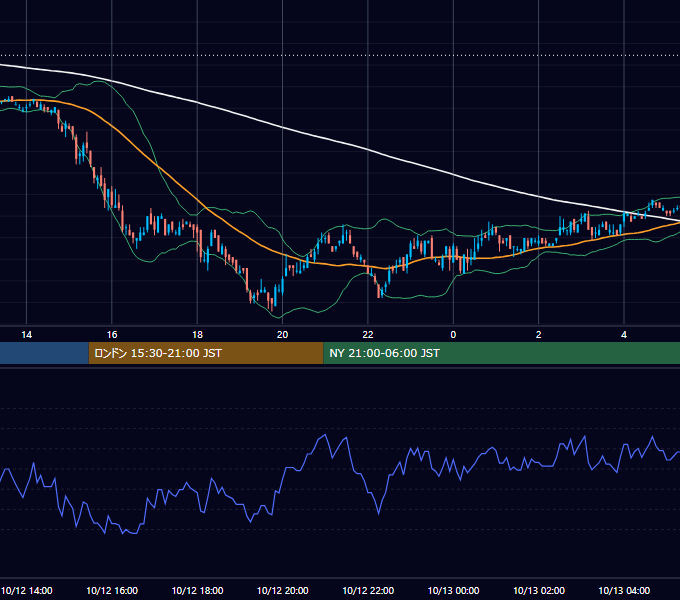680x600 pixels.
Task: Click the 10/13 02:00 date label
Action: point(539,590)
